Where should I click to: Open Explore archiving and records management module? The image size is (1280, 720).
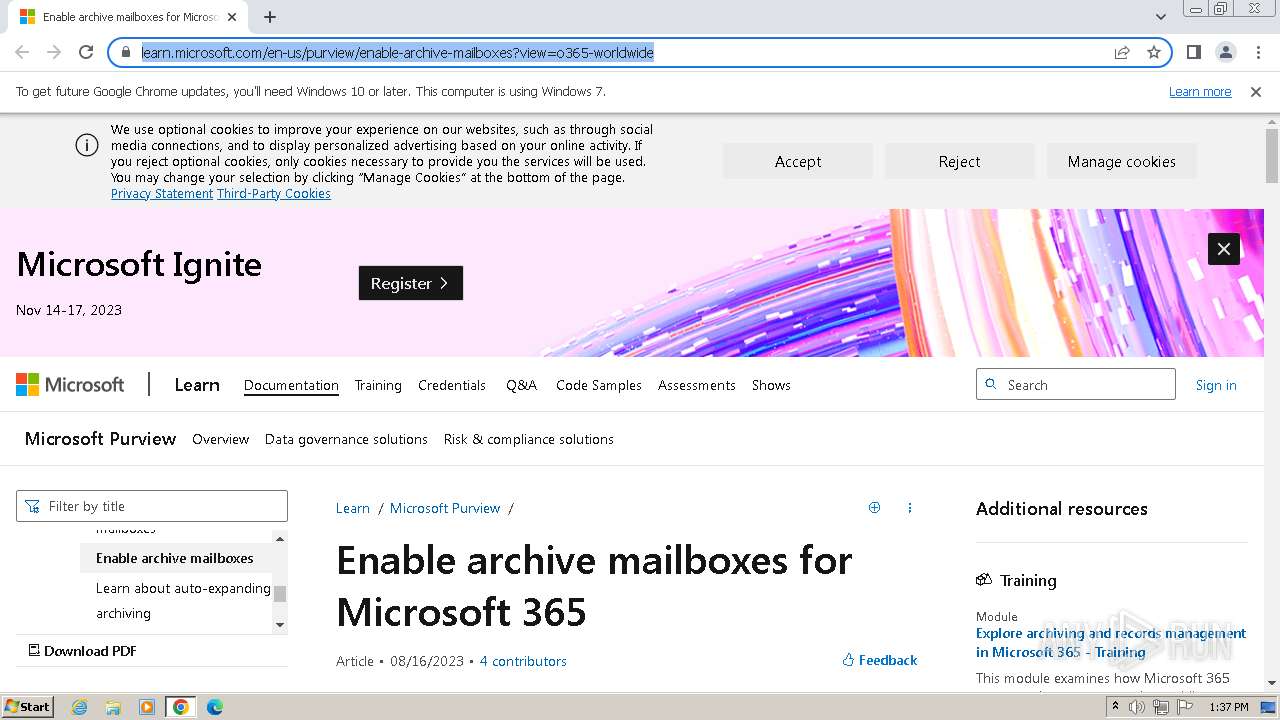pos(1111,643)
